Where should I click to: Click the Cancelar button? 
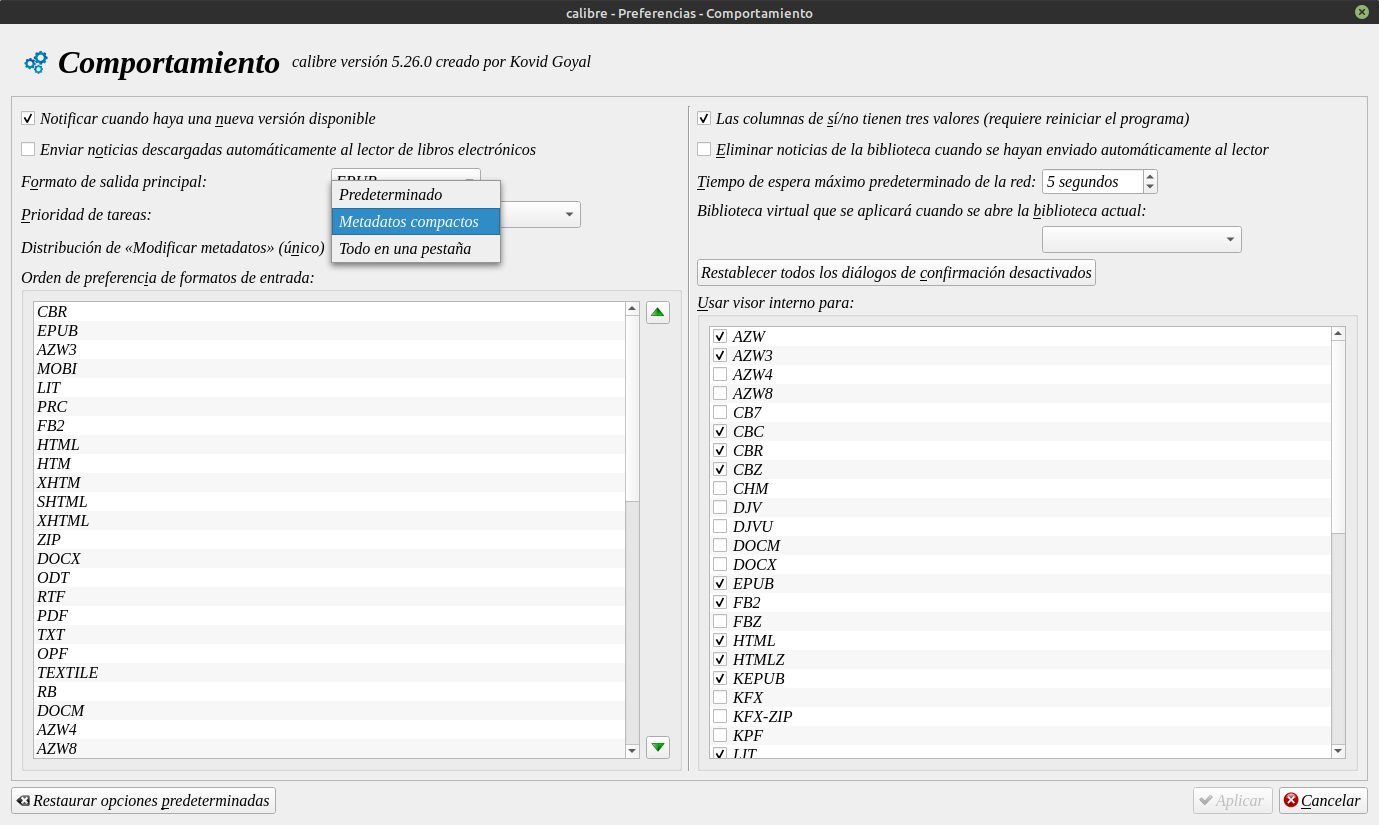1322,801
